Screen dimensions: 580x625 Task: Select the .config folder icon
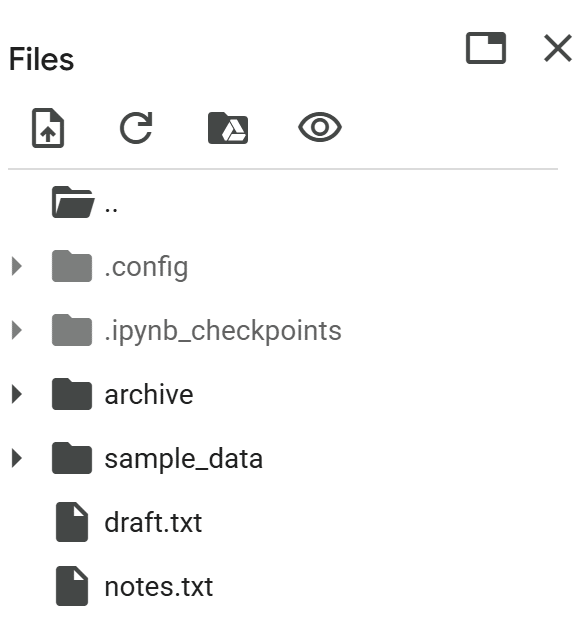[x=72, y=266]
